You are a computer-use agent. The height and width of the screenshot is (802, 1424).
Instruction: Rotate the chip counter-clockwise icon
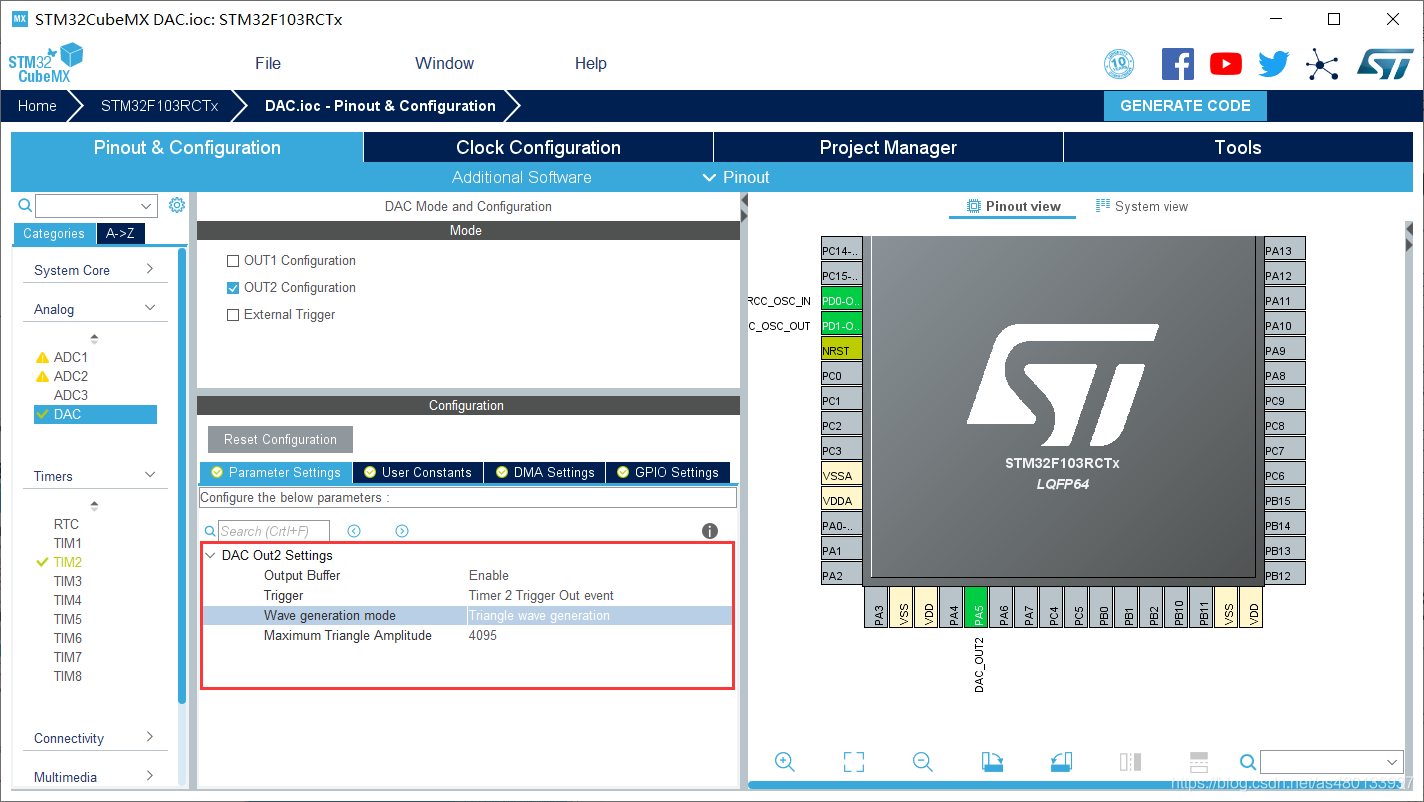1061,762
